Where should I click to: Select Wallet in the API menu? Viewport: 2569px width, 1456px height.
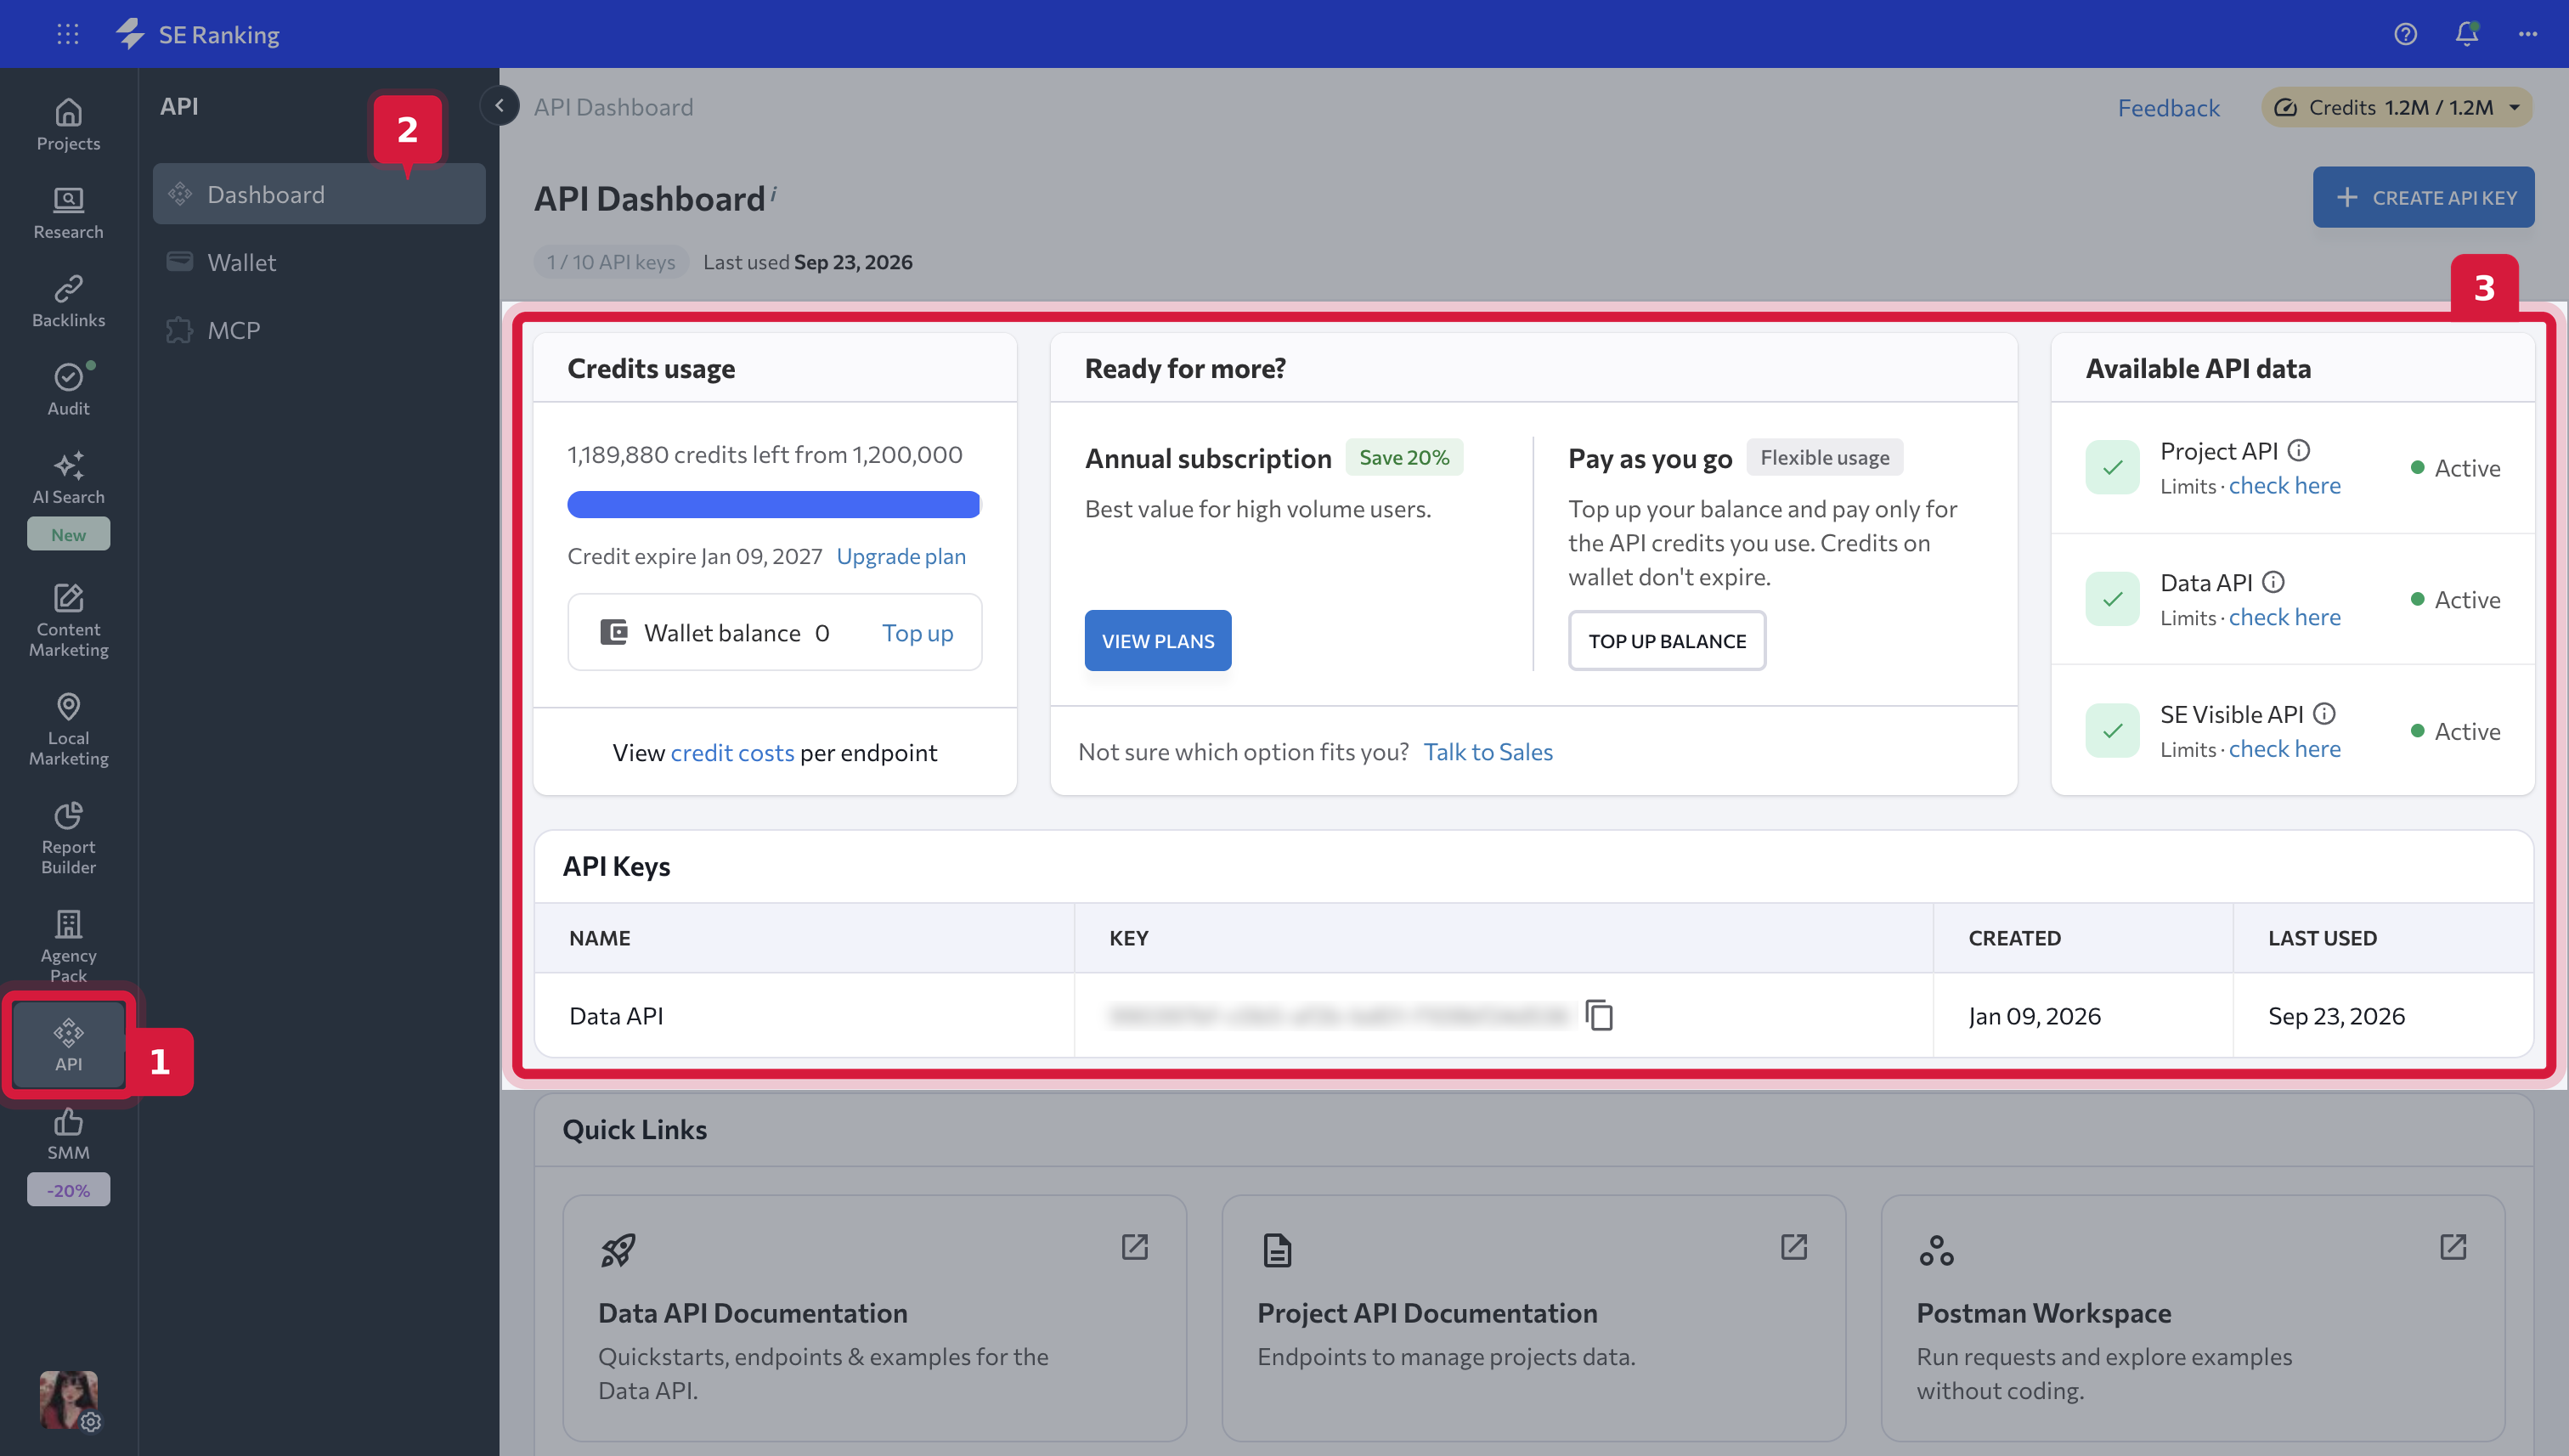pos(318,262)
